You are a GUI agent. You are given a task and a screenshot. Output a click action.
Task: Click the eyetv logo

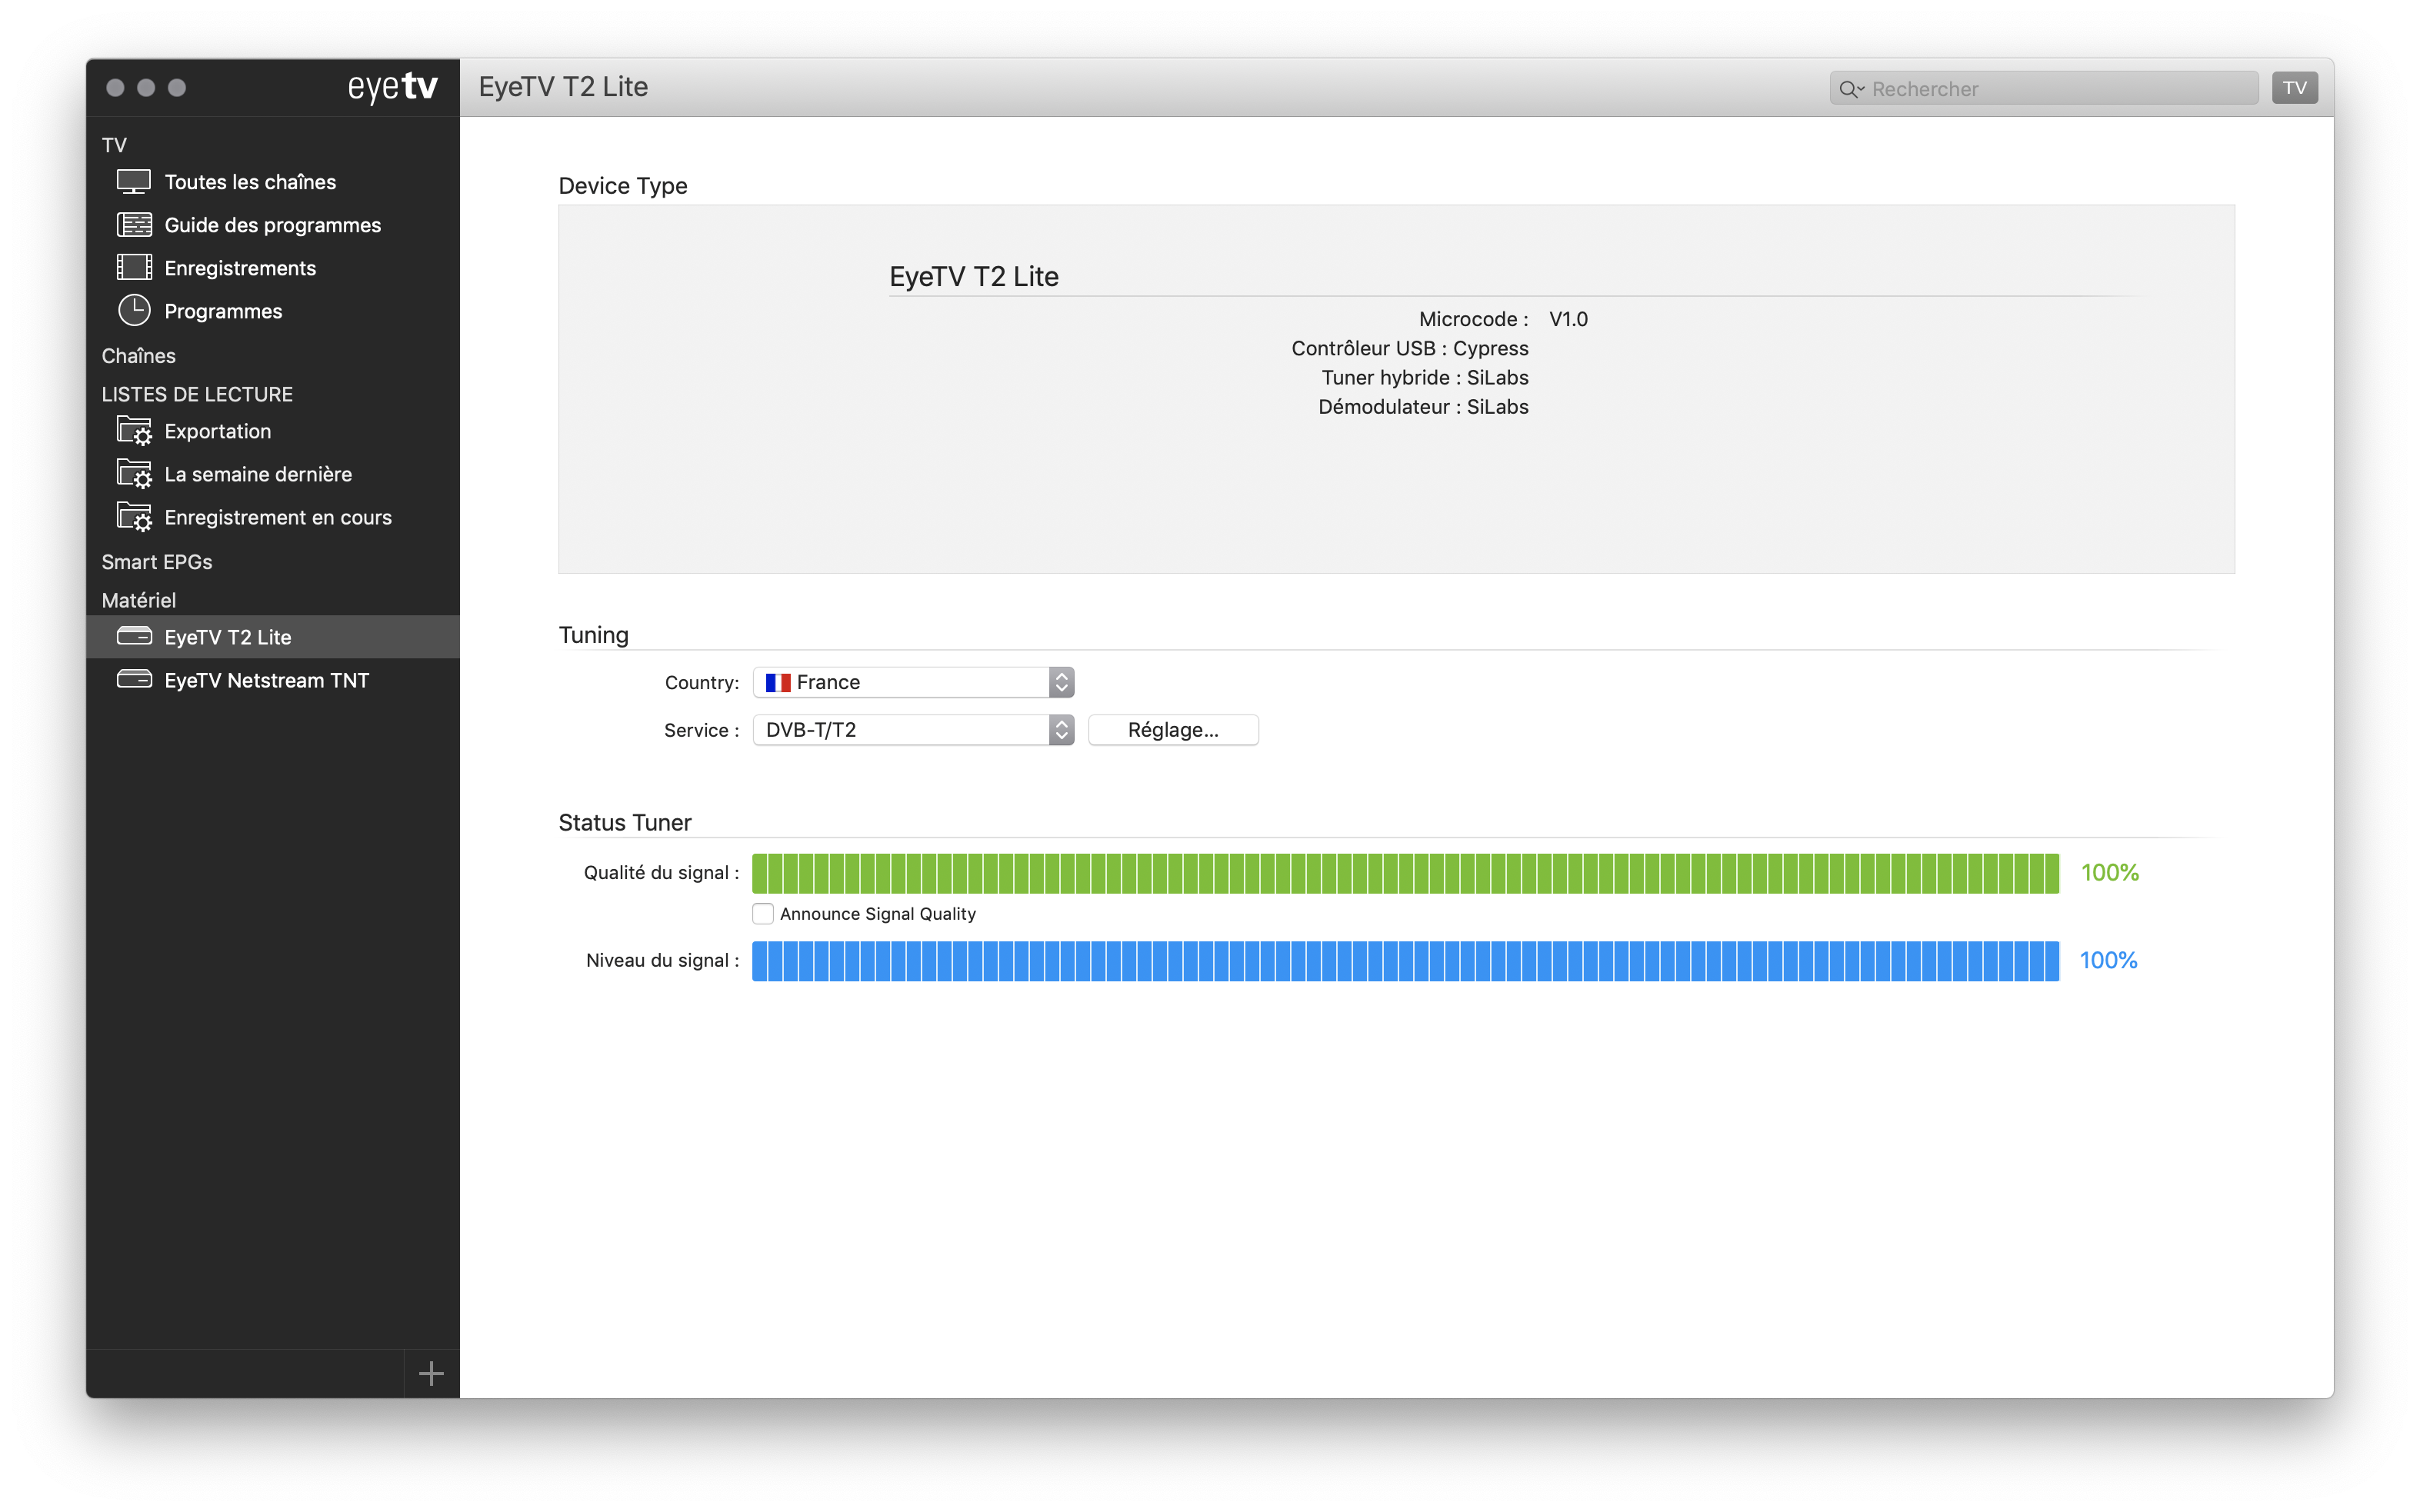pos(393,87)
